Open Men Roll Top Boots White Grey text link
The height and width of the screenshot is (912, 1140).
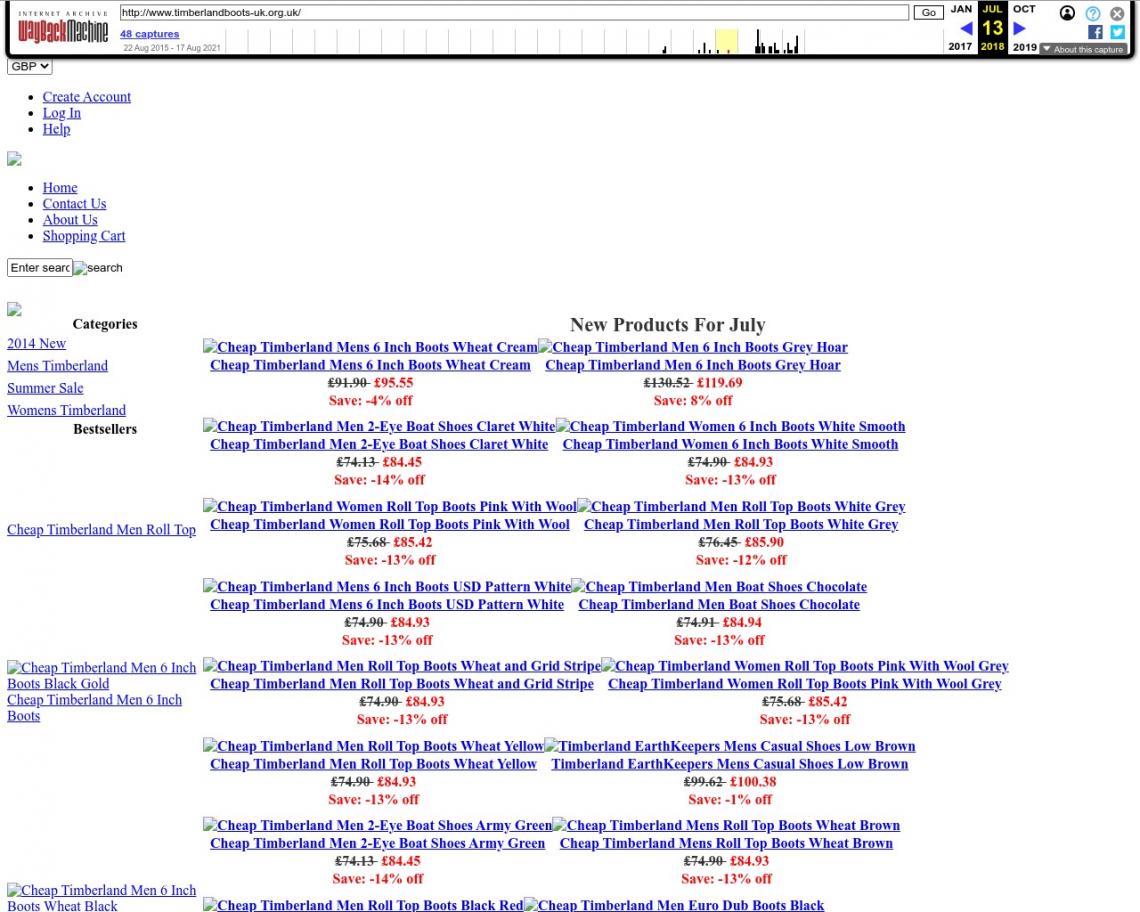click(741, 524)
